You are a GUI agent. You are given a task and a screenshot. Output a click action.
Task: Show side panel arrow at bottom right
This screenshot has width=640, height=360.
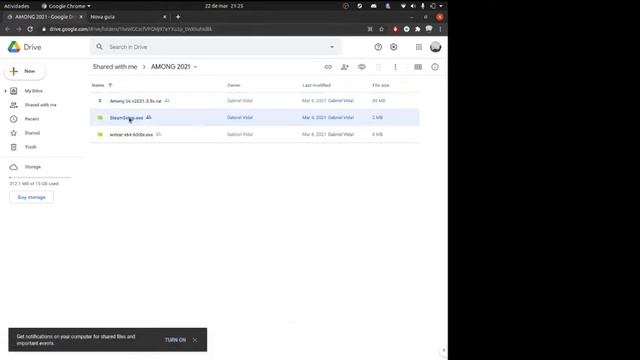pos(444,350)
